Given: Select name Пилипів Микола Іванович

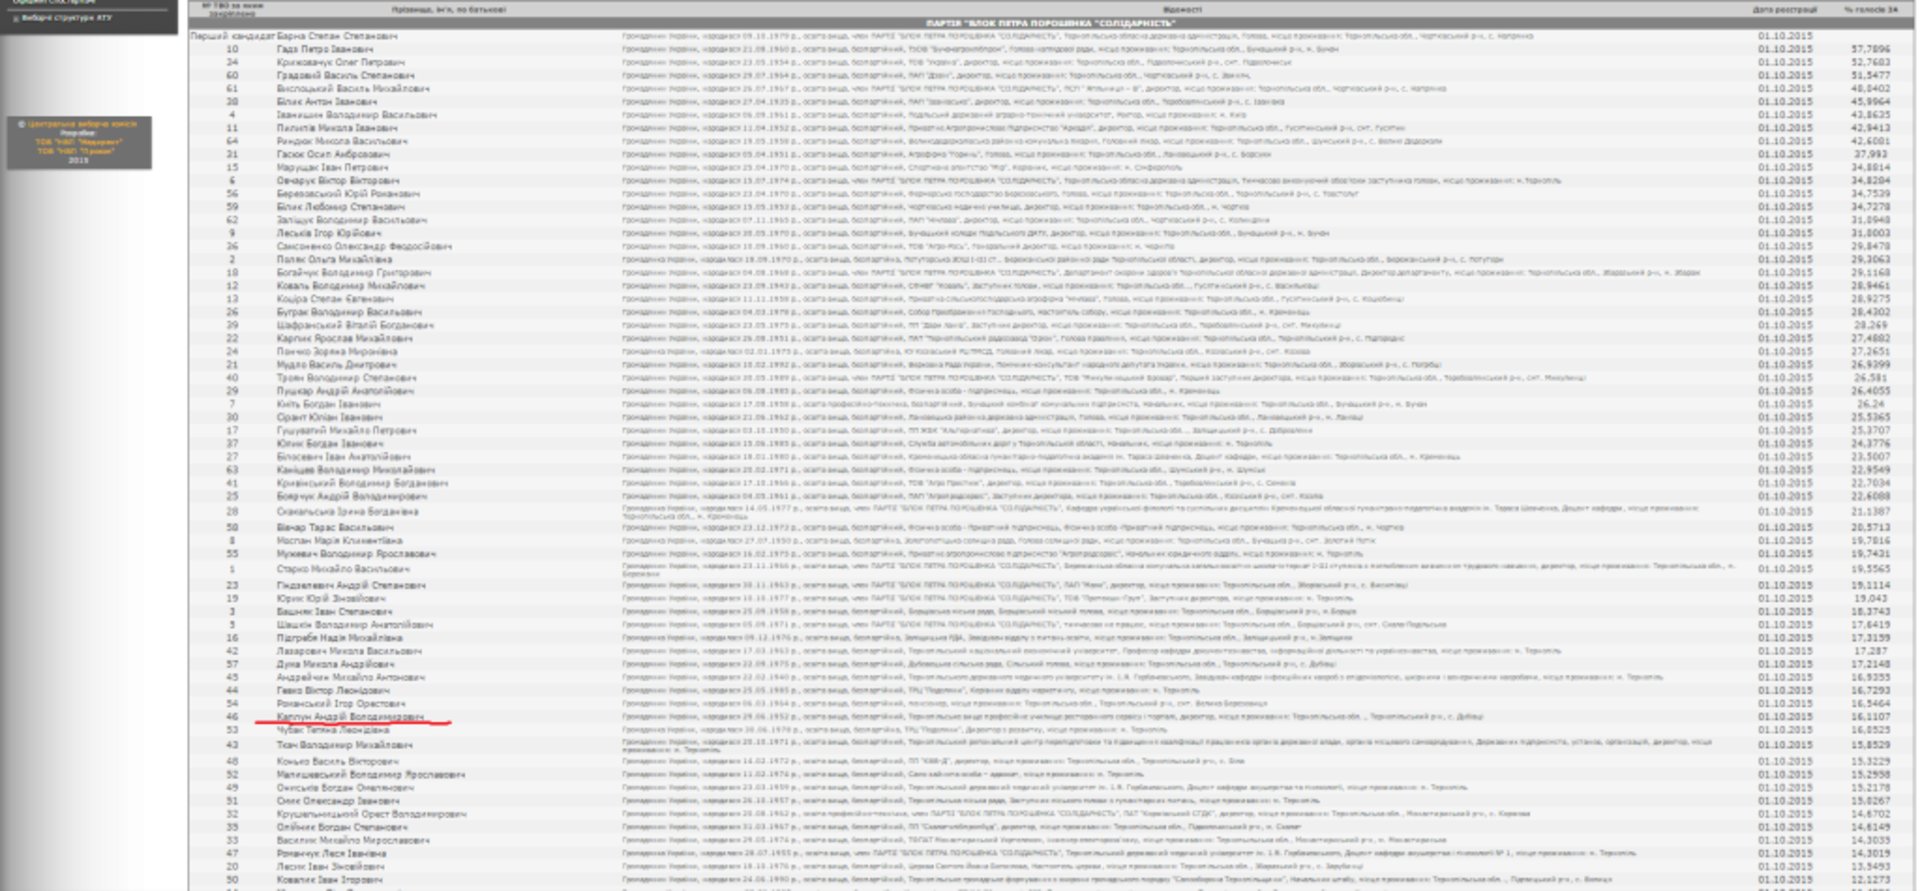Looking at the screenshot, I should point(337,128).
